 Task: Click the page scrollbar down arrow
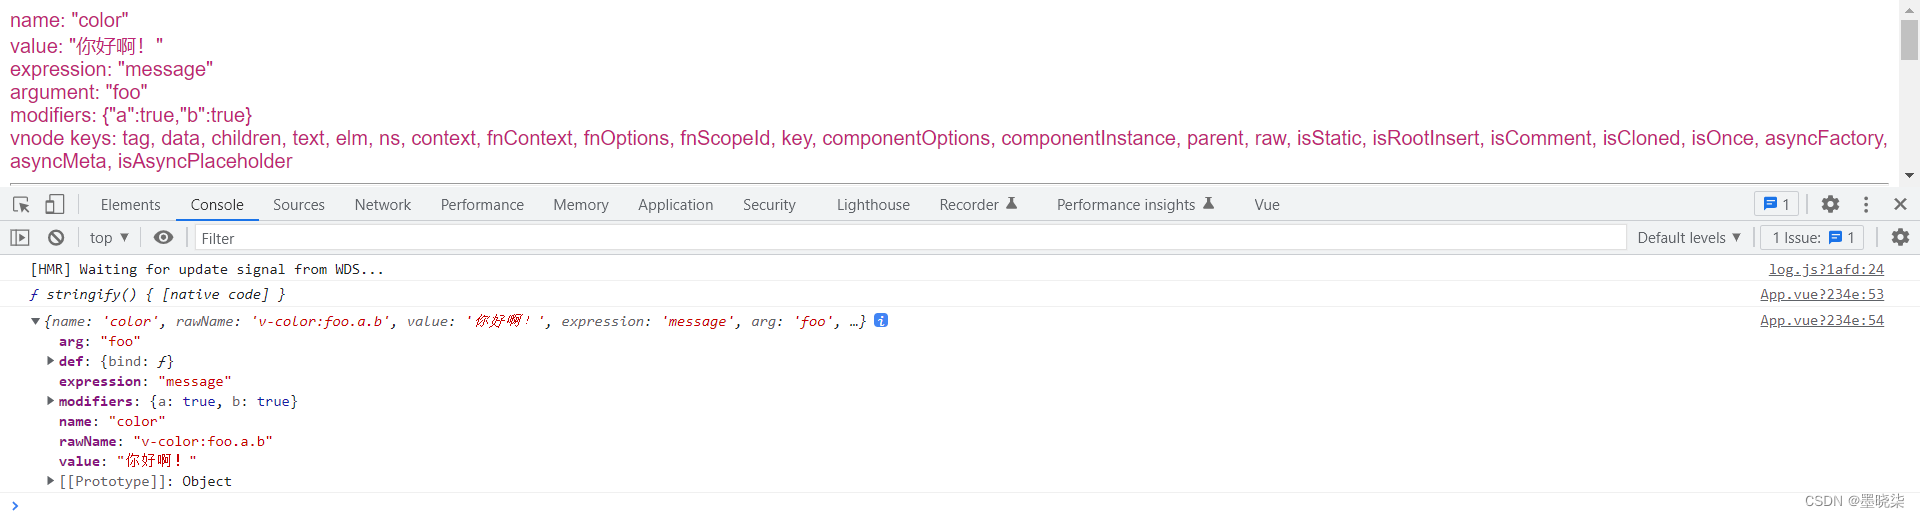[x=1909, y=176]
